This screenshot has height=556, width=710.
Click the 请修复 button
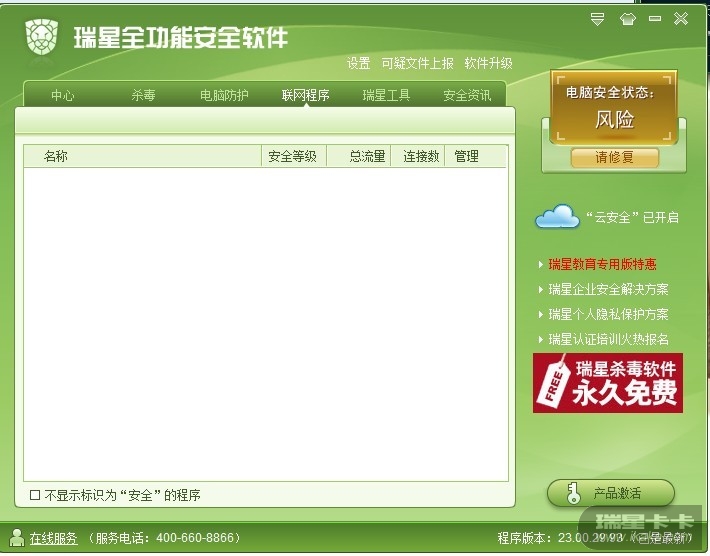point(614,158)
